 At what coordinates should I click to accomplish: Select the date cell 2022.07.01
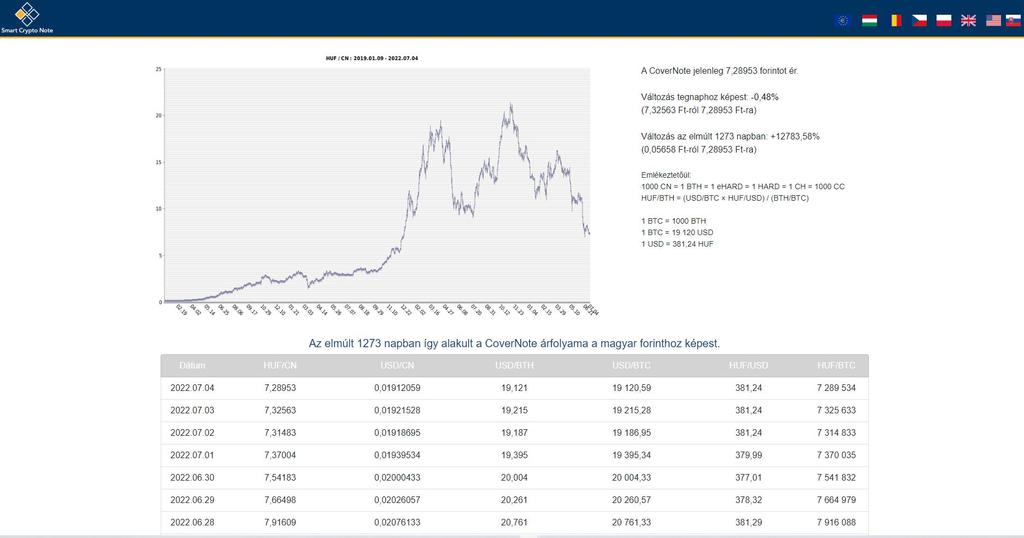click(192, 455)
